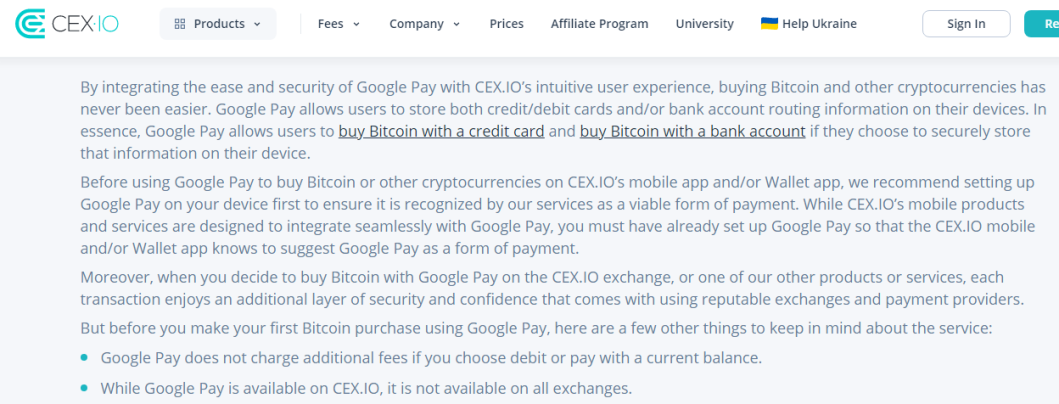The image size is (1059, 404).
Task: Click the Ukraine flag icon
Action: tap(769, 24)
